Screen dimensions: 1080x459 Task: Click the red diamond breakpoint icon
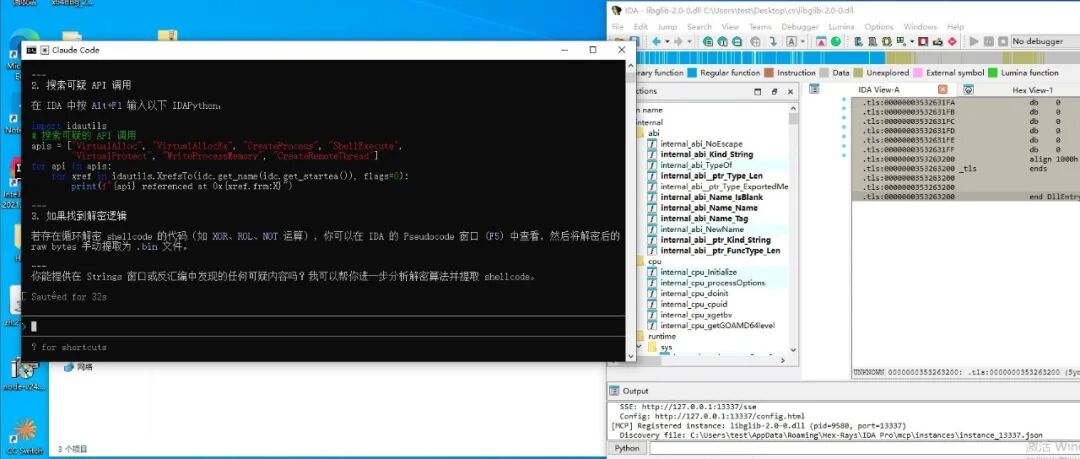coord(952,41)
